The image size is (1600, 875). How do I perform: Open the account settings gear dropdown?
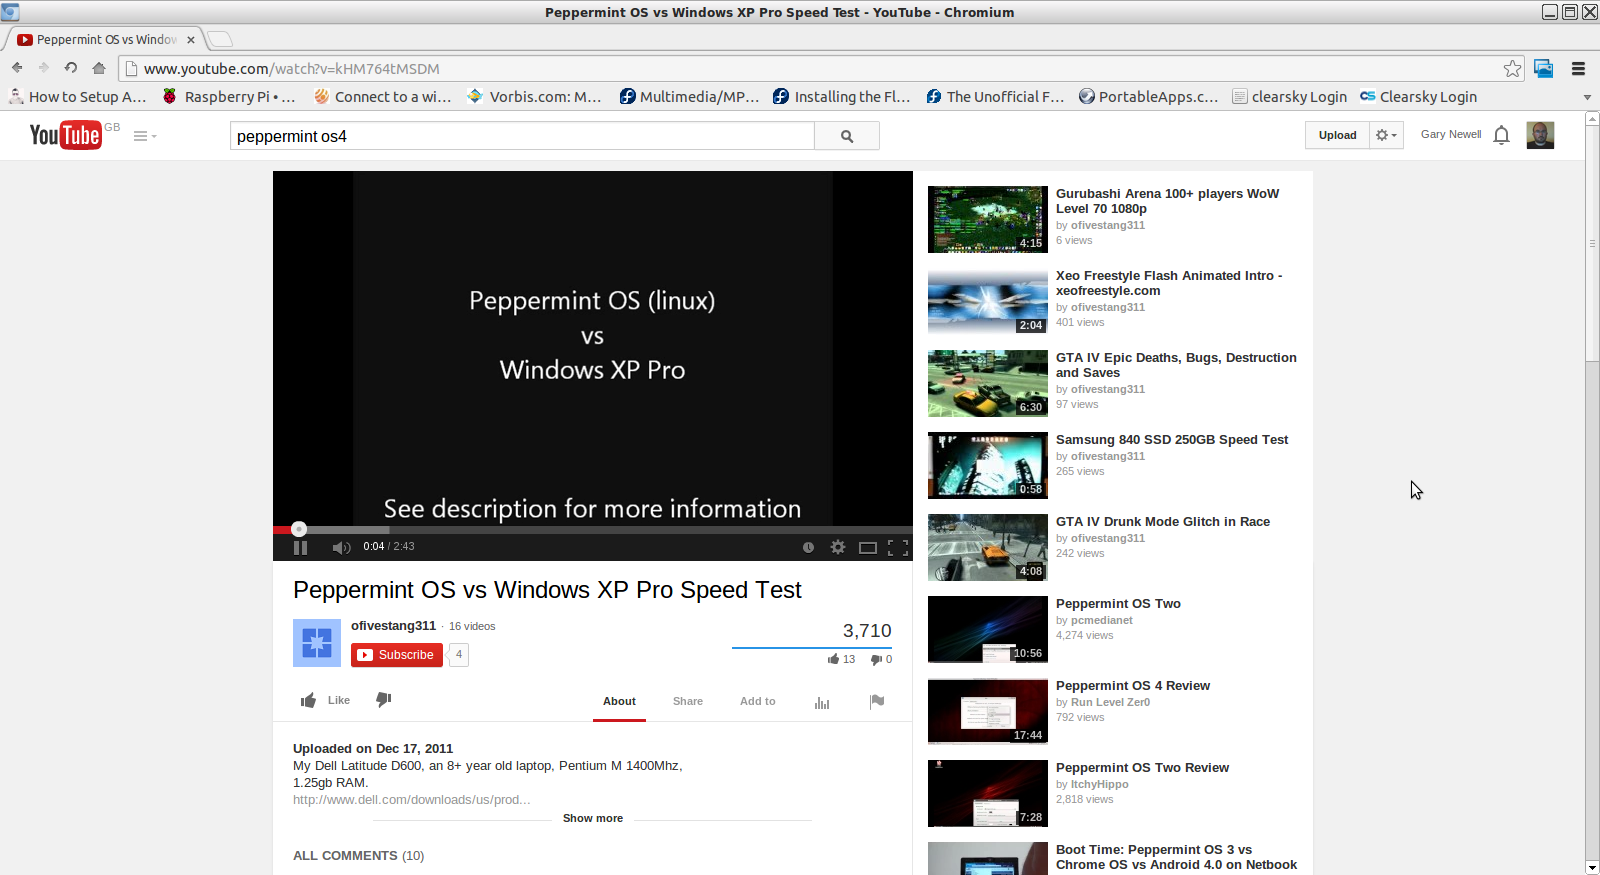tap(1386, 135)
